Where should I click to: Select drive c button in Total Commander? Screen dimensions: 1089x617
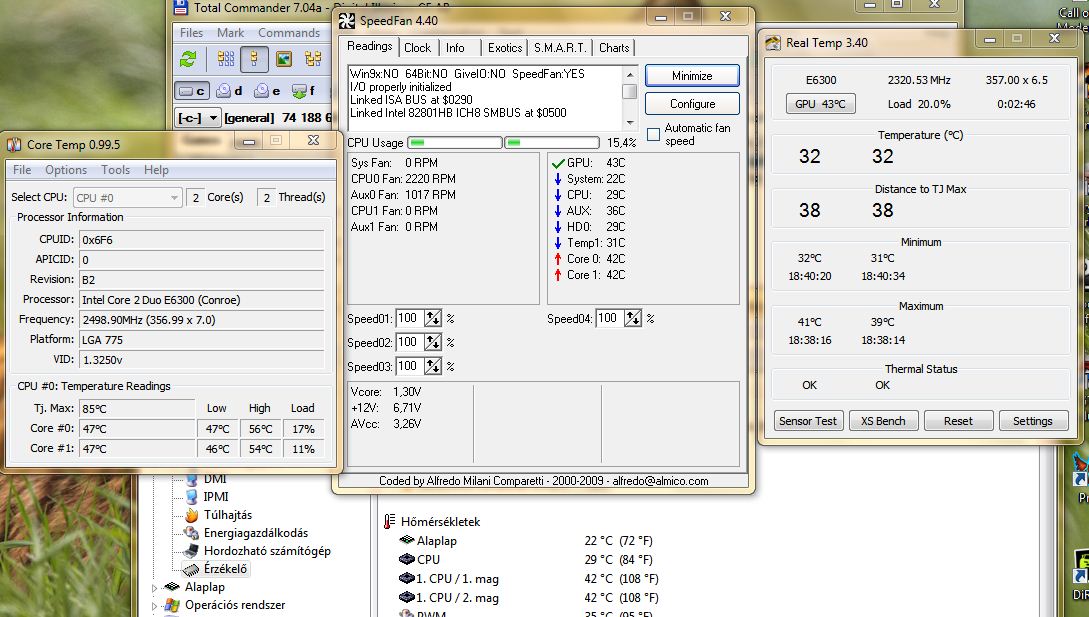[192, 91]
